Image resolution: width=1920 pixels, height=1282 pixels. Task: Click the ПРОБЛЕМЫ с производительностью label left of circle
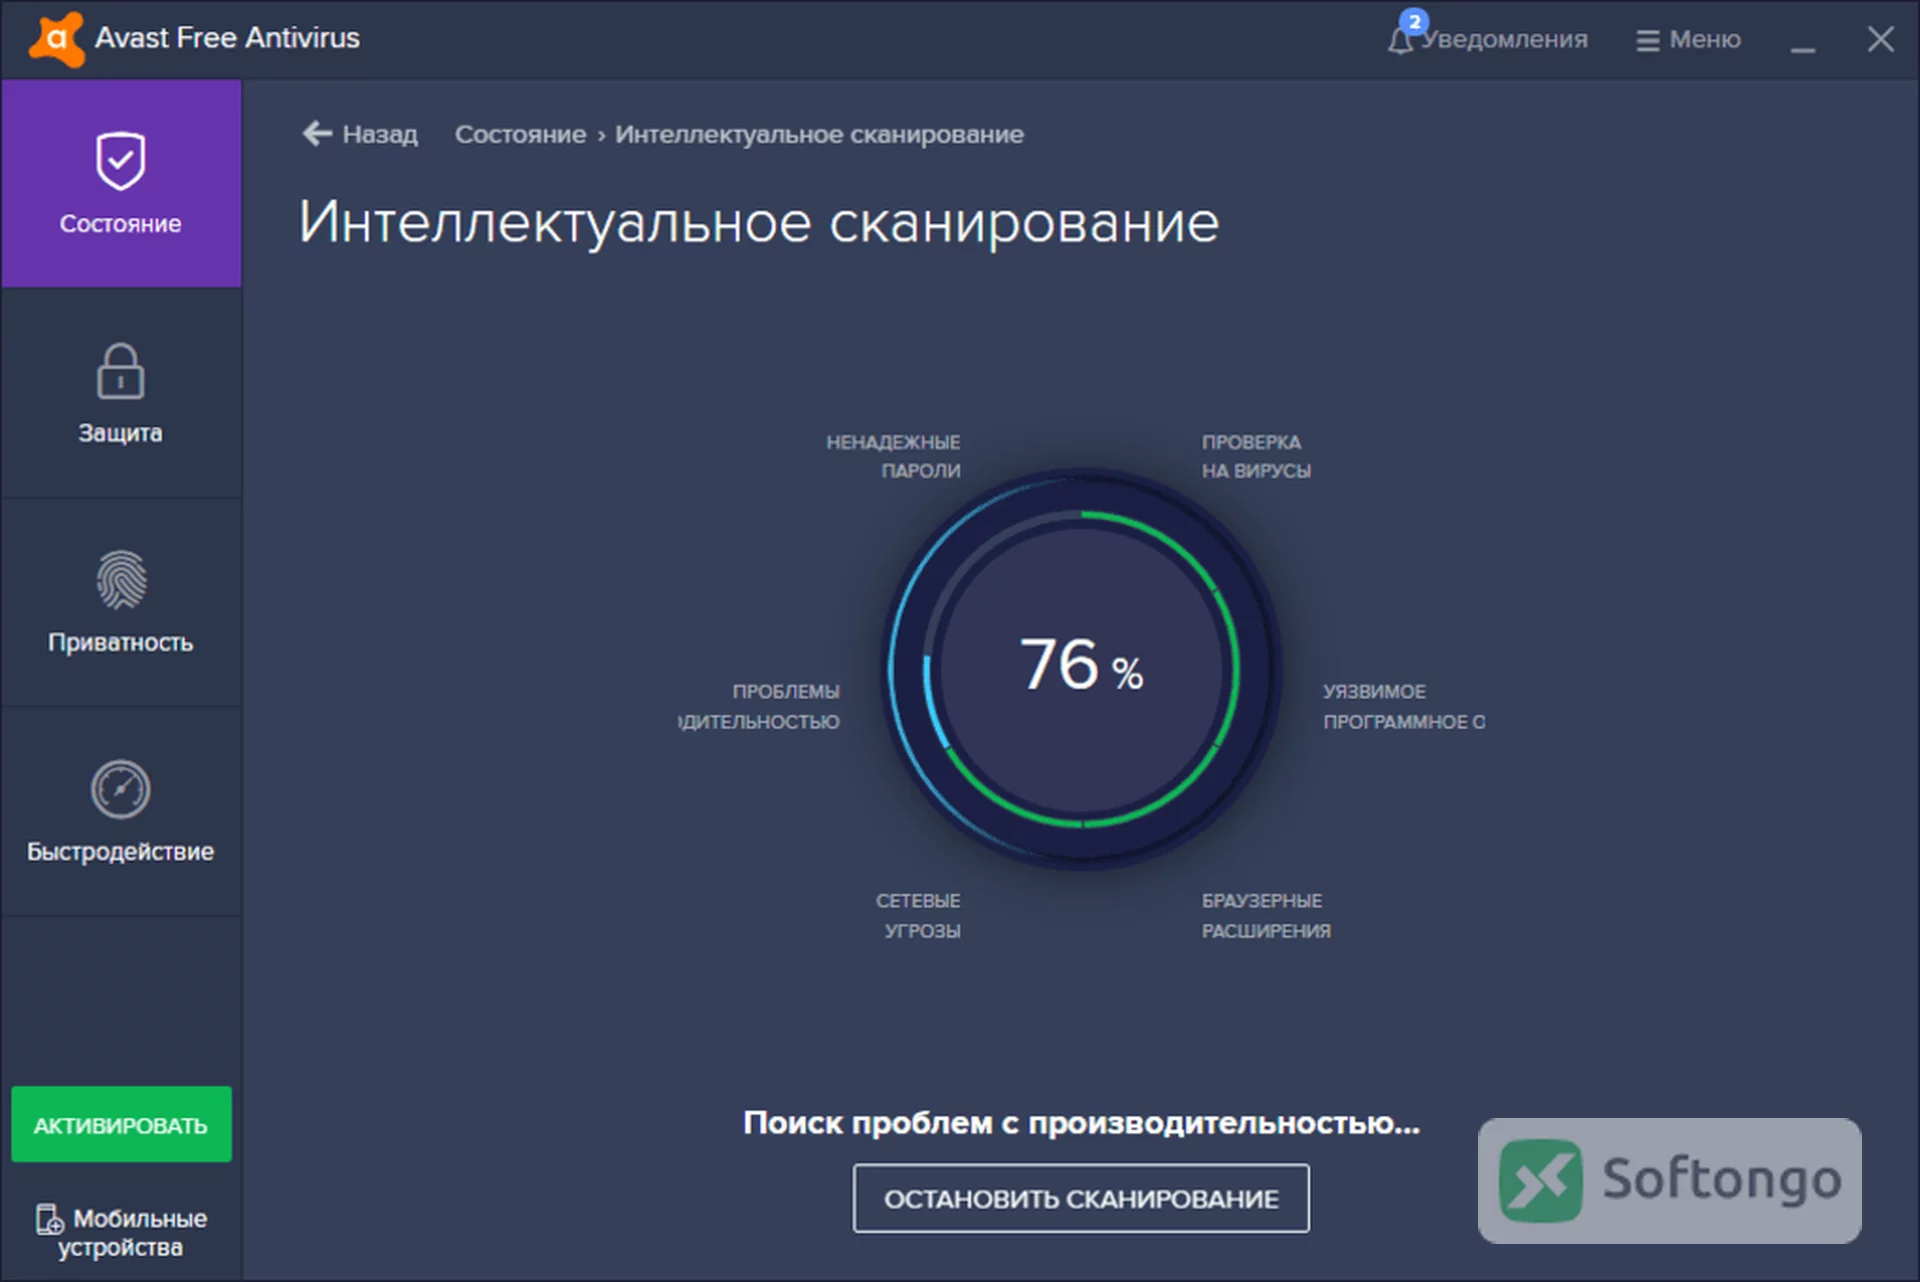(x=759, y=706)
